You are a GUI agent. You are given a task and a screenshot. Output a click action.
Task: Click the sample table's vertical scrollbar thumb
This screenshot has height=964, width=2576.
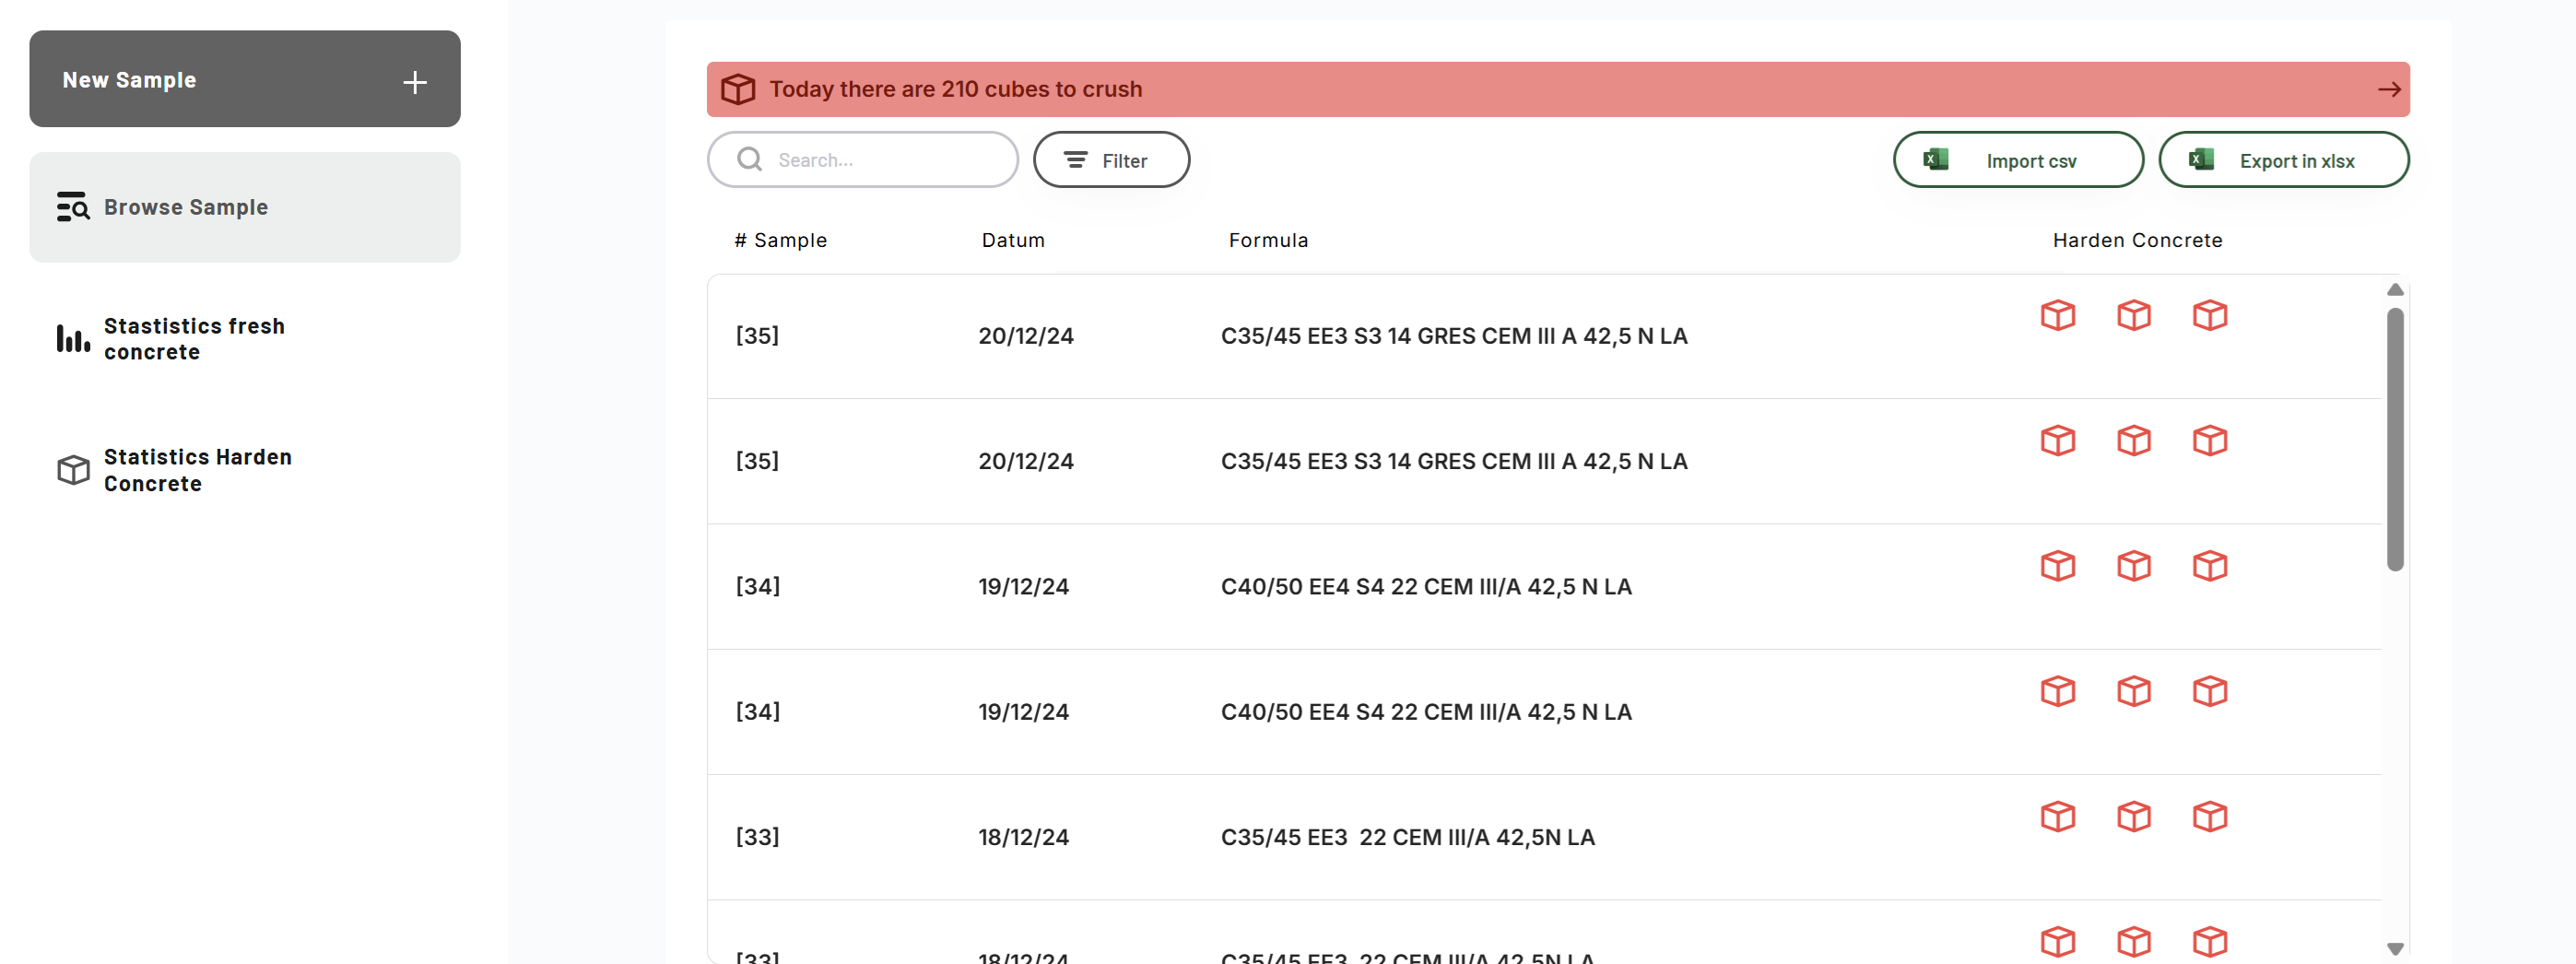coord(2395,439)
